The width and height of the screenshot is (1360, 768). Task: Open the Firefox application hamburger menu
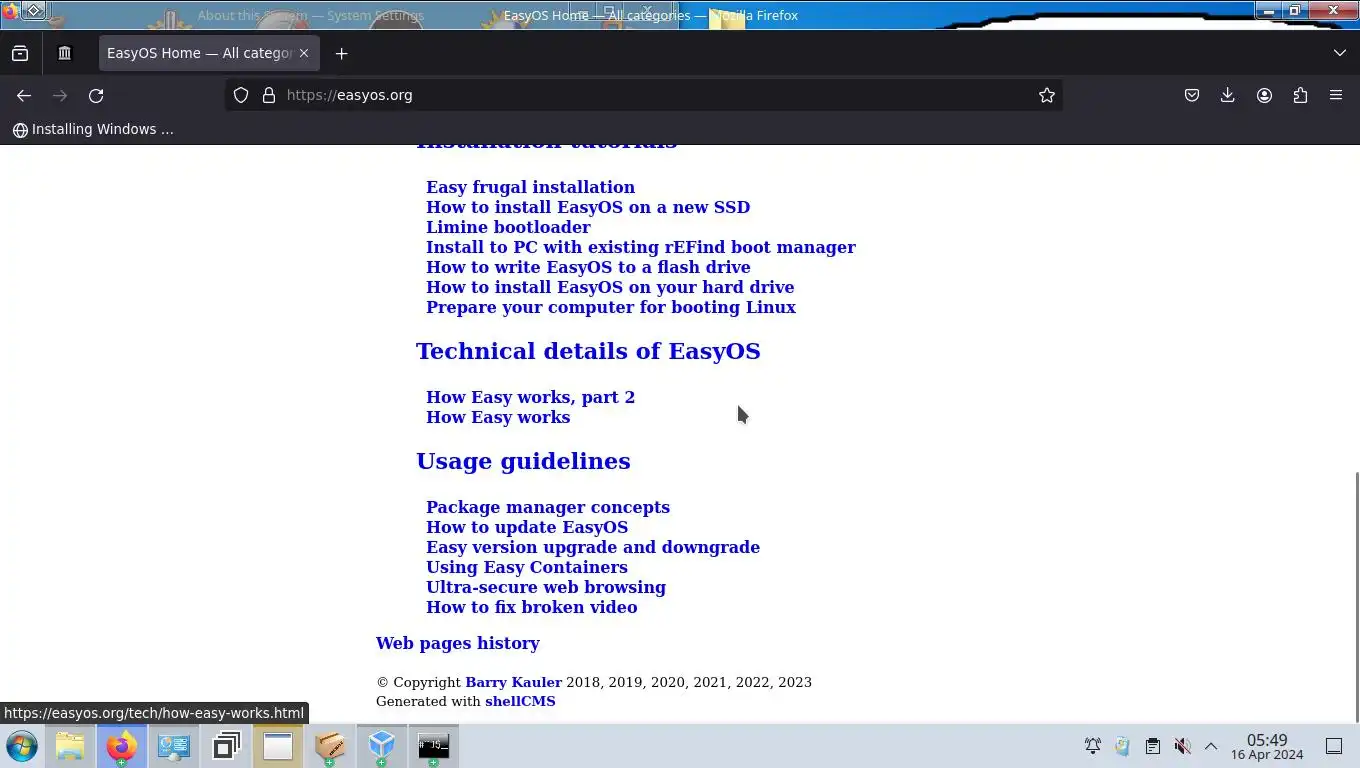1336,95
